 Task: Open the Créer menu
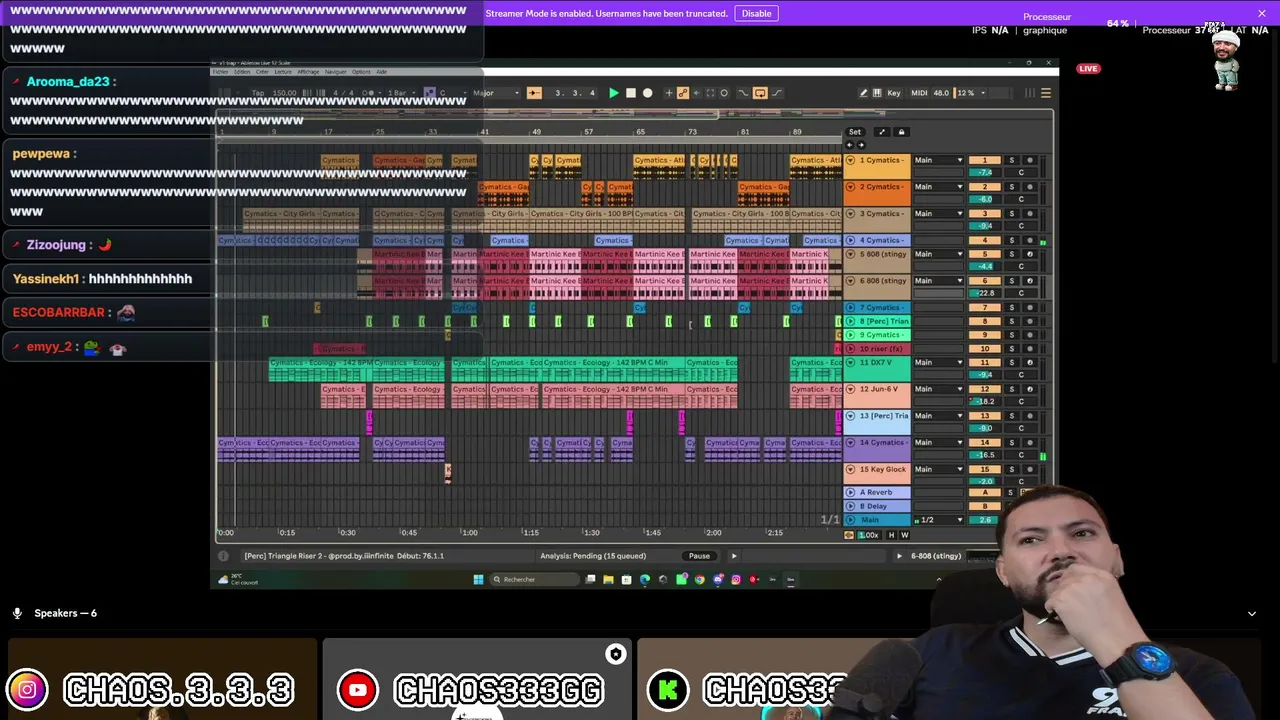pyautogui.click(x=262, y=72)
